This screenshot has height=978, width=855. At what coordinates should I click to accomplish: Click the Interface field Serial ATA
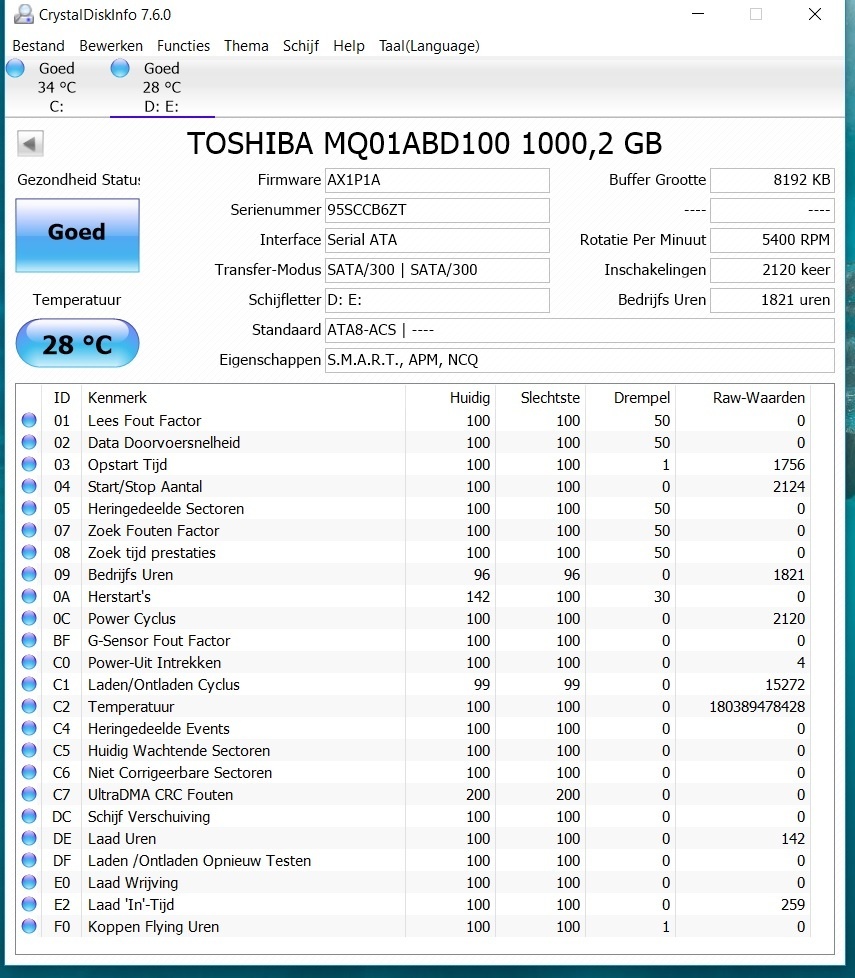tap(437, 240)
